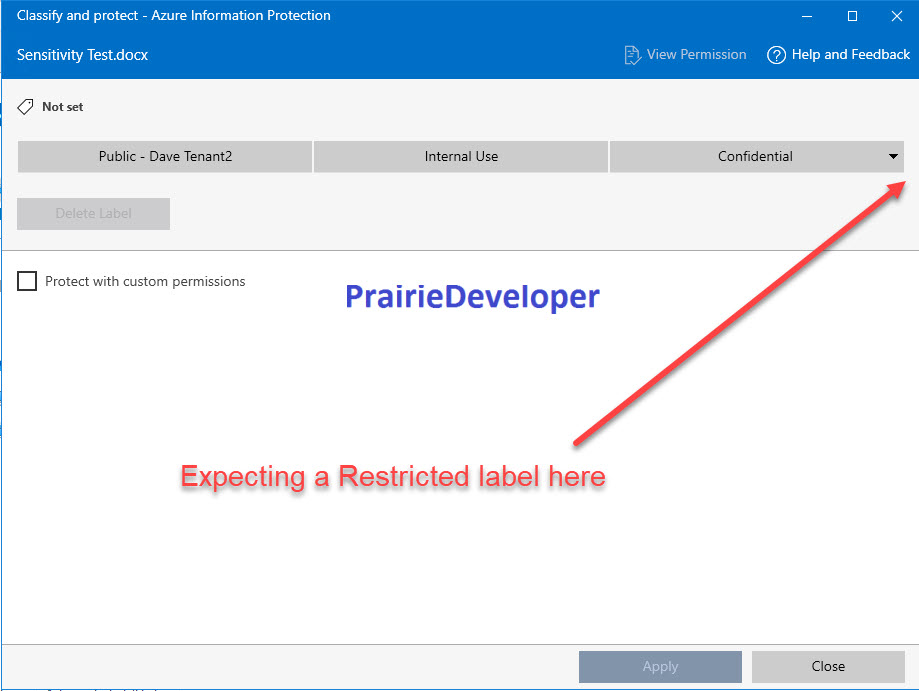Click the Sensitivity Test.docx file name

(83, 55)
